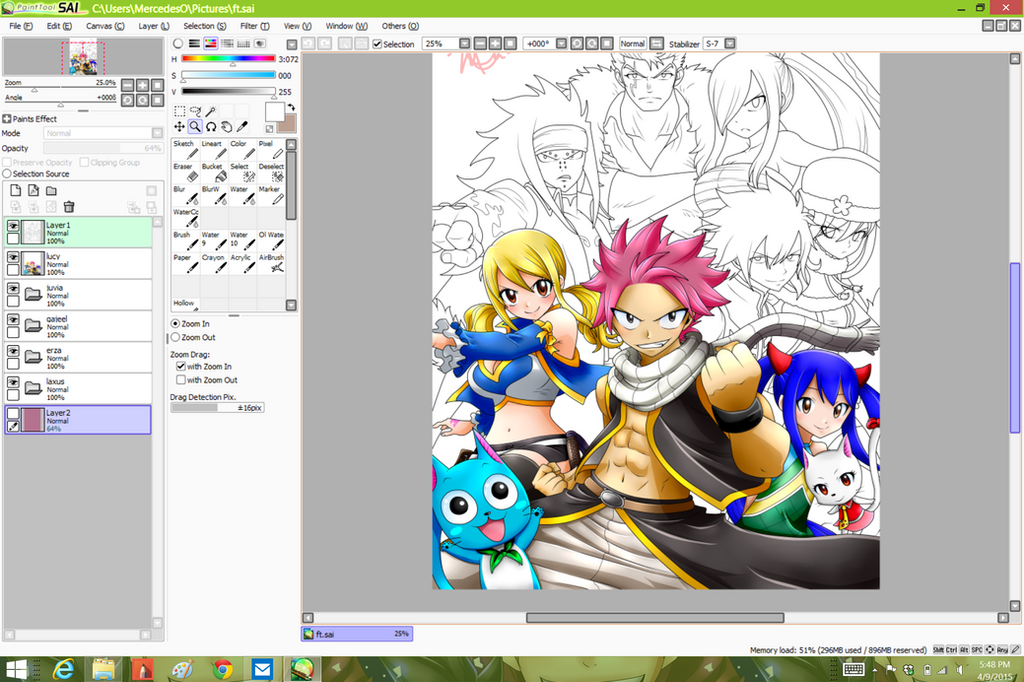Choose the AirBrush tool
This screenshot has width=1024, height=682.
point(272,263)
